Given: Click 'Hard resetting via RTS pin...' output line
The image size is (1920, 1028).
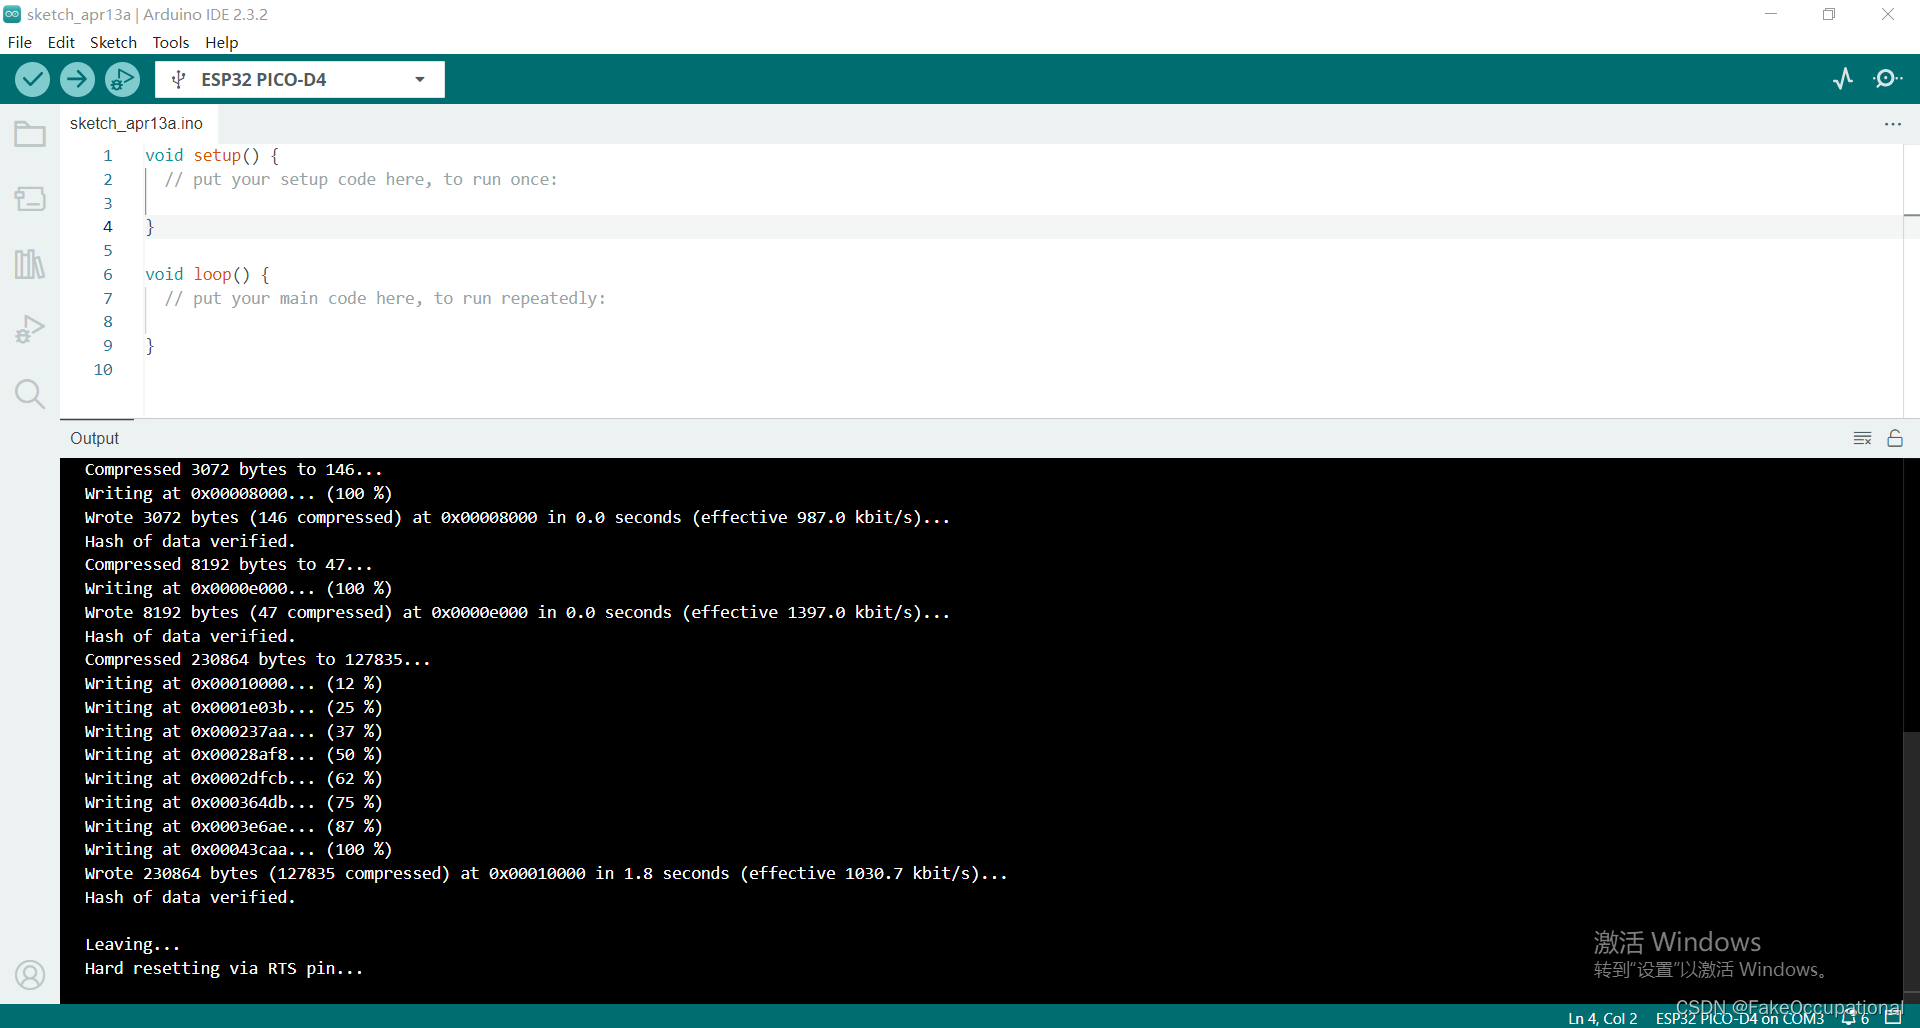Looking at the screenshot, I should click(x=224, y=969).
